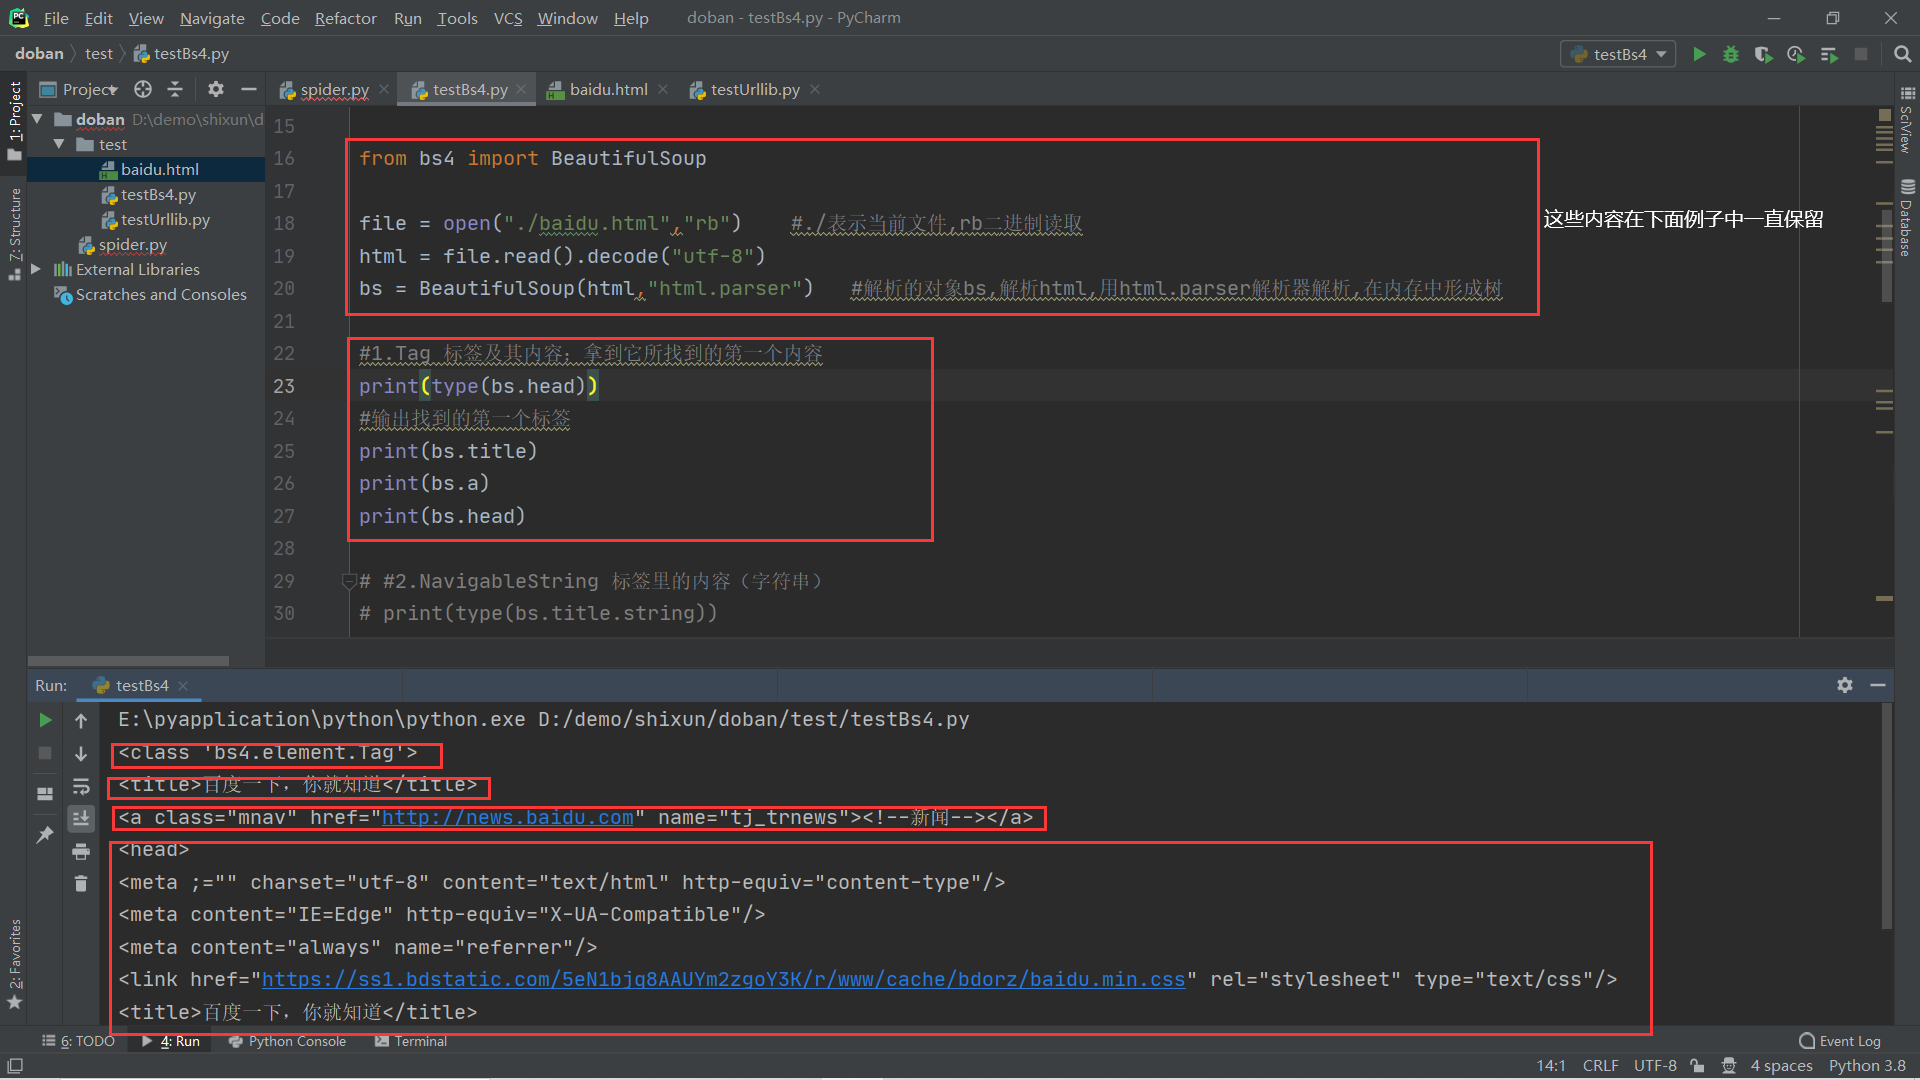The image size is (1920, 1080).
Task: Open the news.baidu.com link in output
Action: [x=507, y=818]
